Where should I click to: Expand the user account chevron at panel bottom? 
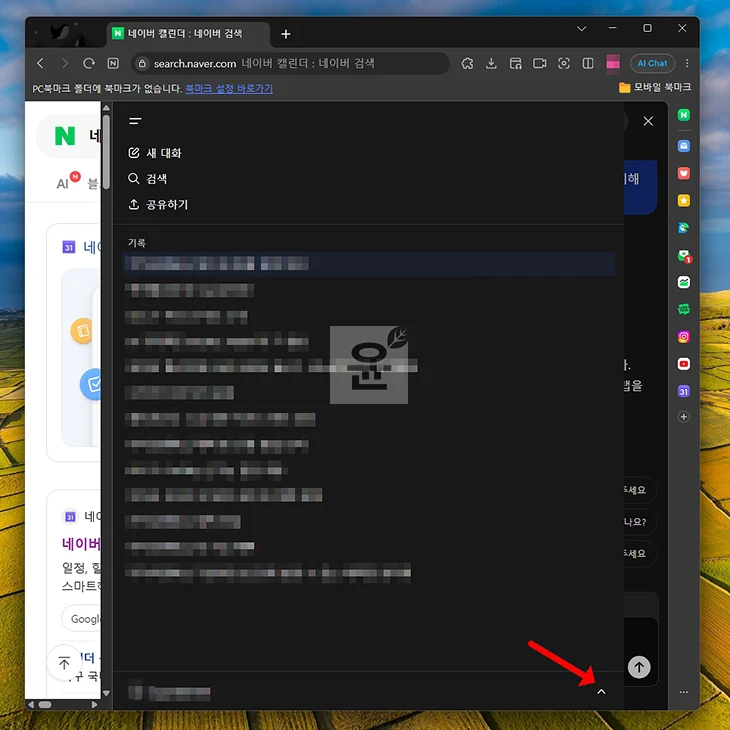click(x=601, y=692)
